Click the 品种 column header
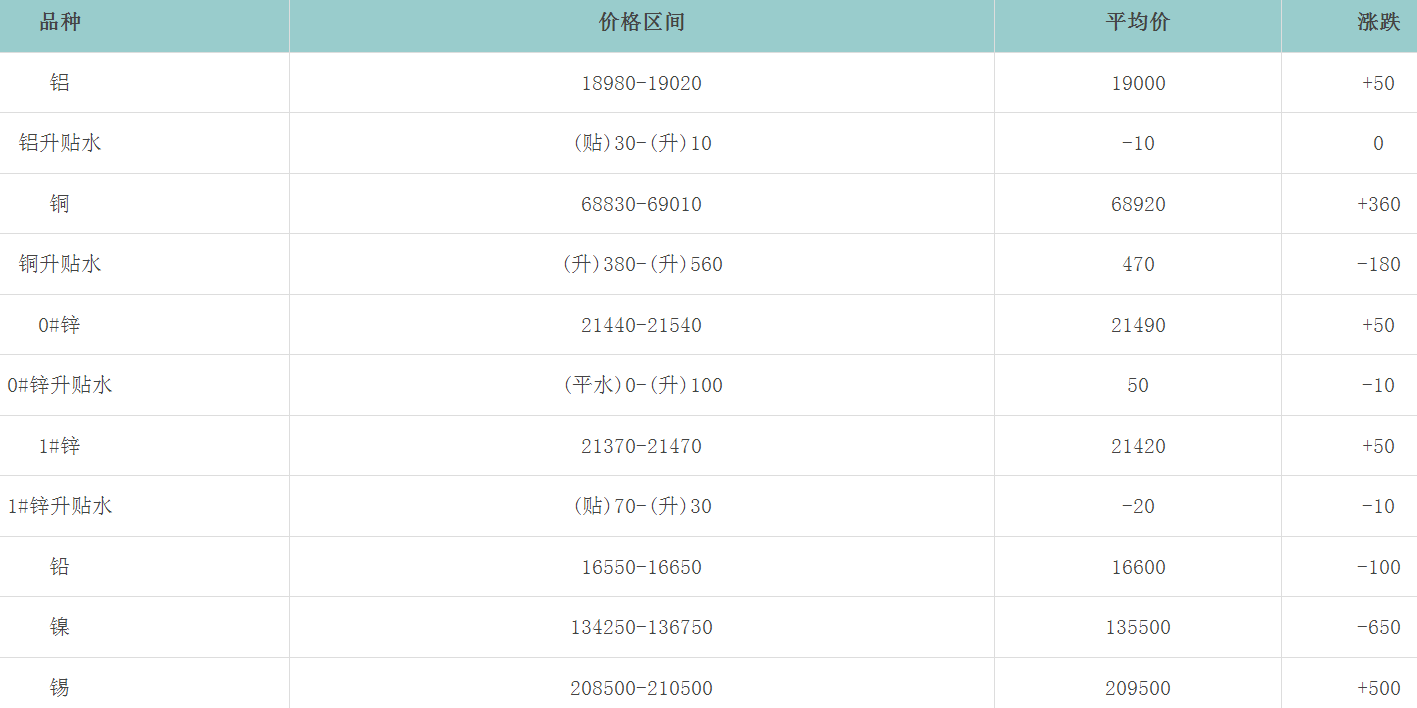1417x708 pixels. [x=60, y=23]
